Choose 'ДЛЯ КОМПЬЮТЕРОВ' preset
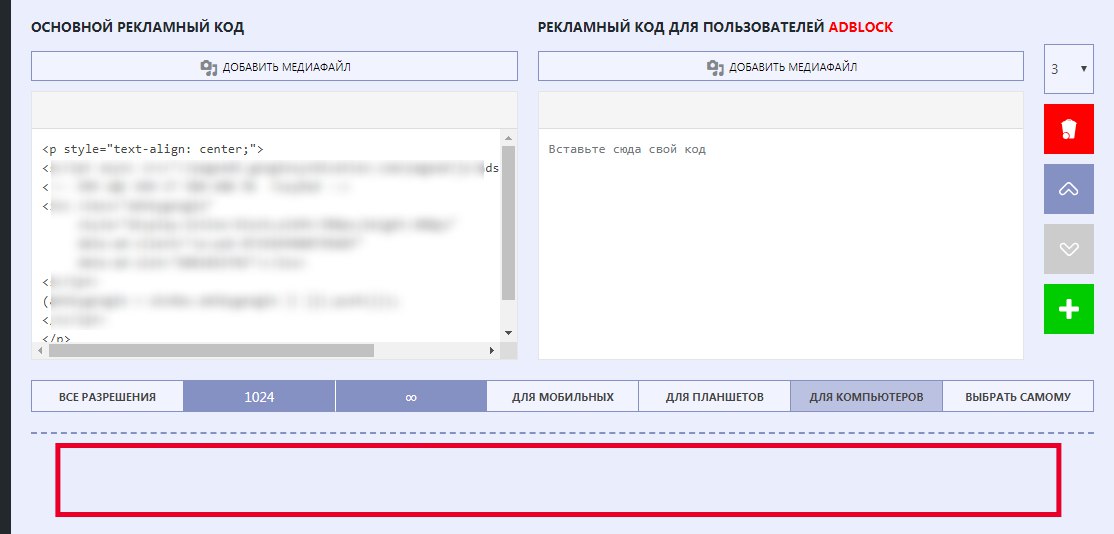Viewport: 1114px width, 534px height. 866,396
